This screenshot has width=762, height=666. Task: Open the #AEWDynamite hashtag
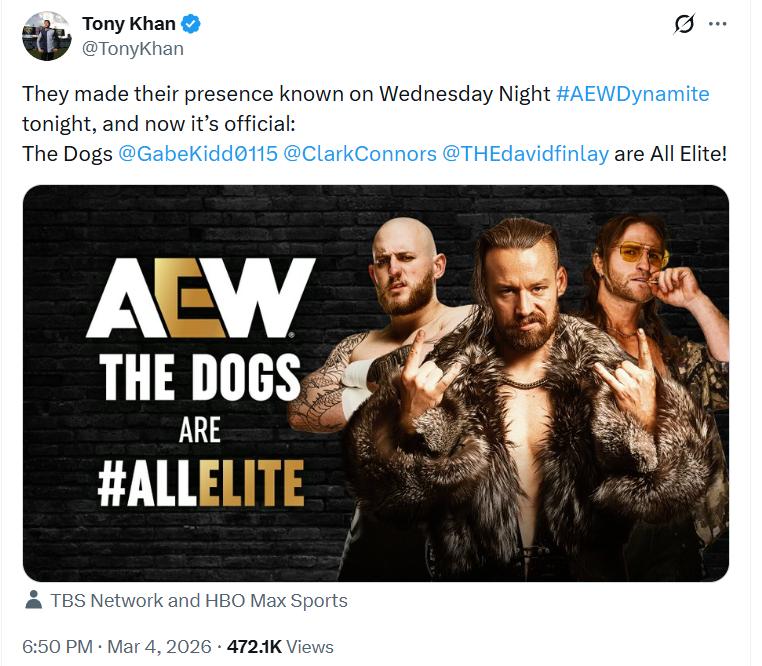(x=633, y=94)
